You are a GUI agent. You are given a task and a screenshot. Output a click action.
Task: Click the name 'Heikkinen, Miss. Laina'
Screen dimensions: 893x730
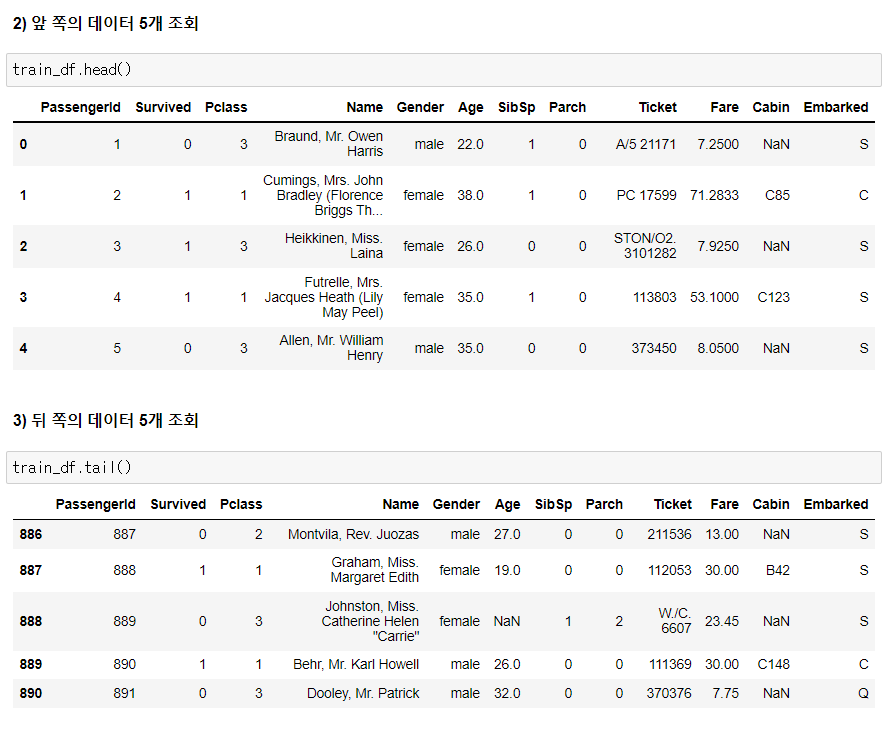click(334, 246)
